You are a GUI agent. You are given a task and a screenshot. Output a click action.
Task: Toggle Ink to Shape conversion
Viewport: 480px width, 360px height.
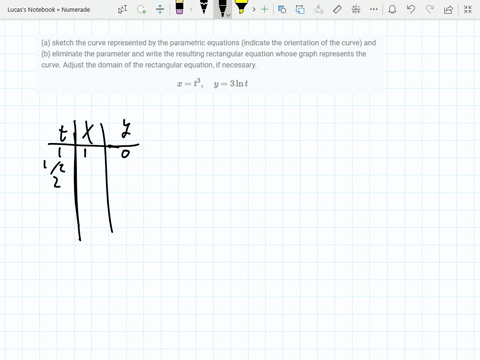tap(300, 9)
